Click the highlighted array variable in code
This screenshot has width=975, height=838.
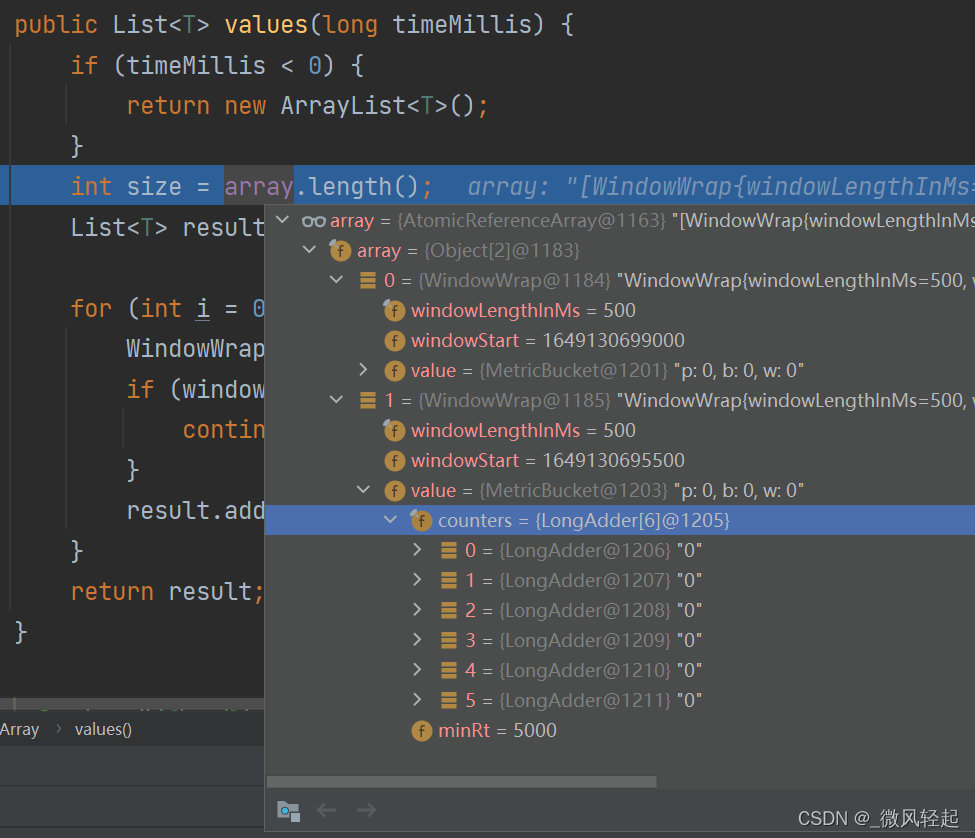259,186
